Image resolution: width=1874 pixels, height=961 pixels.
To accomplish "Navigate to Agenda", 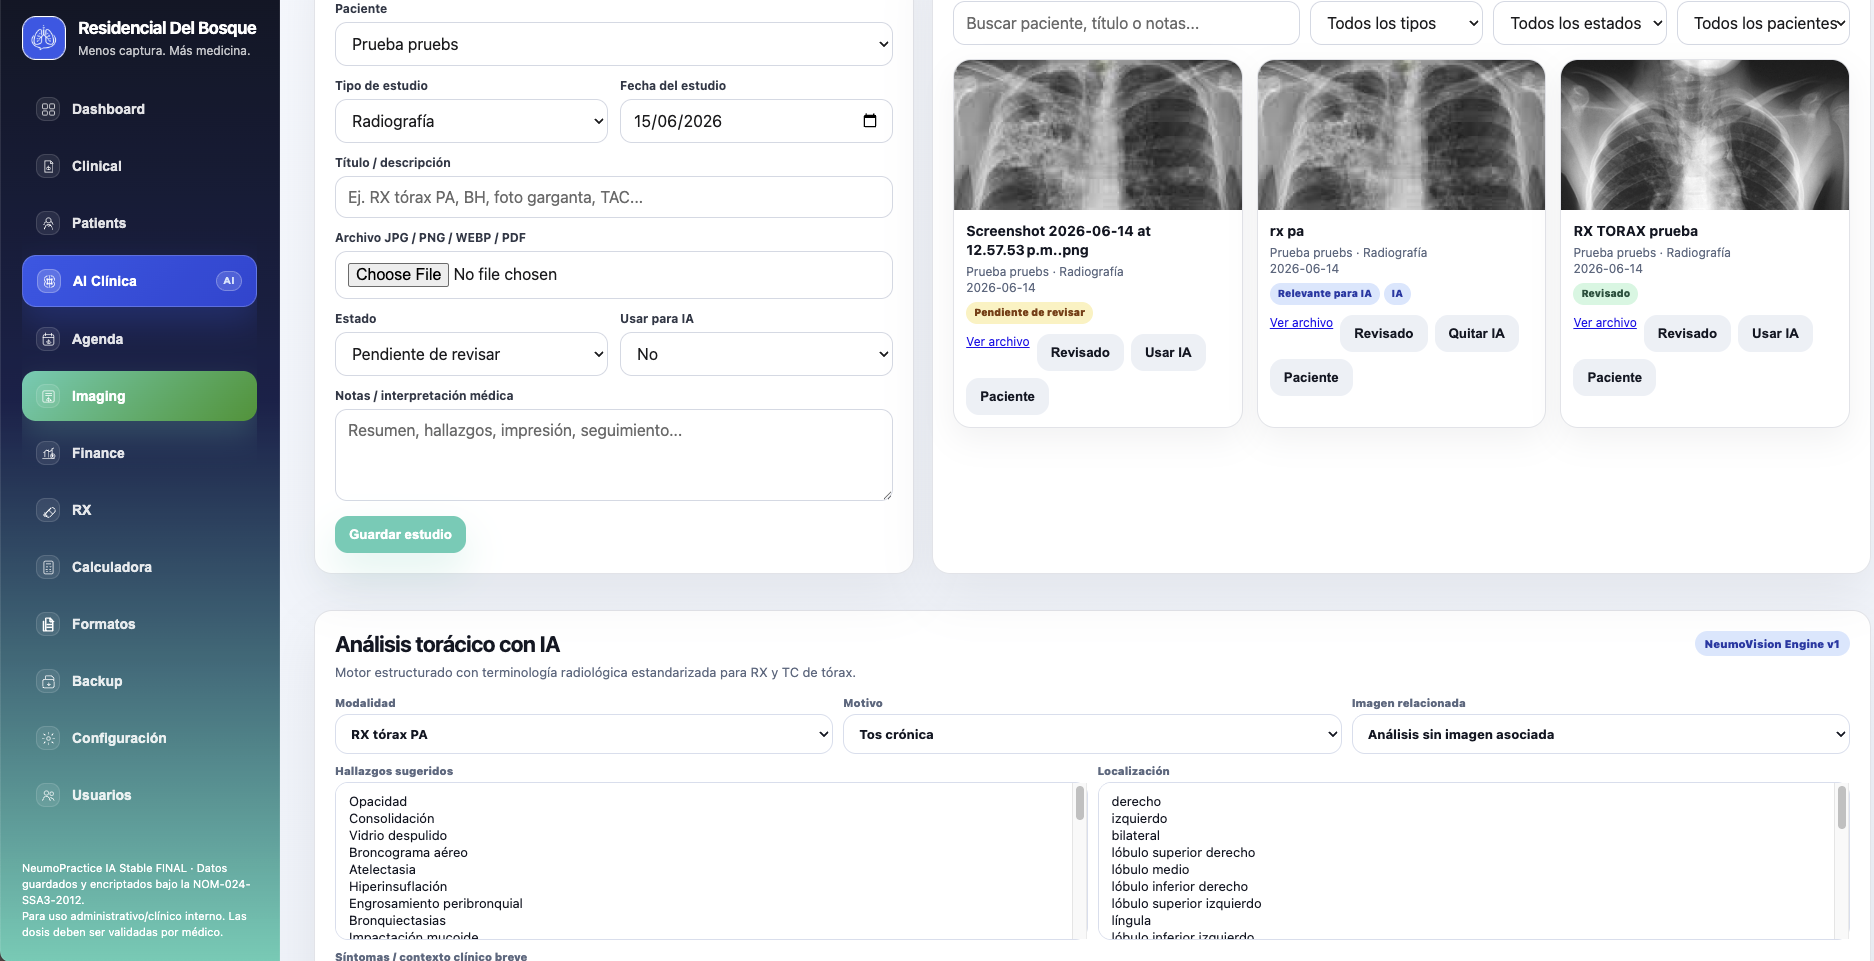I will (139, 339).
